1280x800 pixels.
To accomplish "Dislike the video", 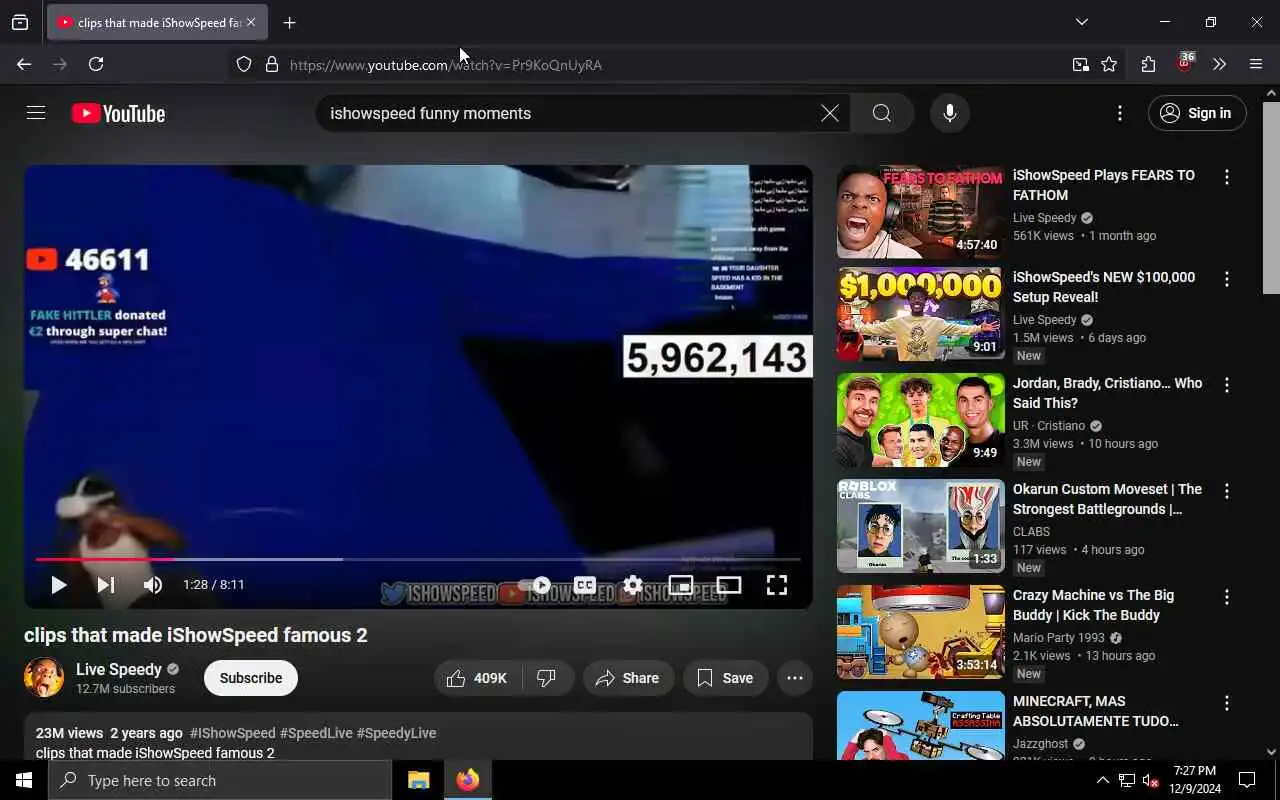I will click(547, 678).
